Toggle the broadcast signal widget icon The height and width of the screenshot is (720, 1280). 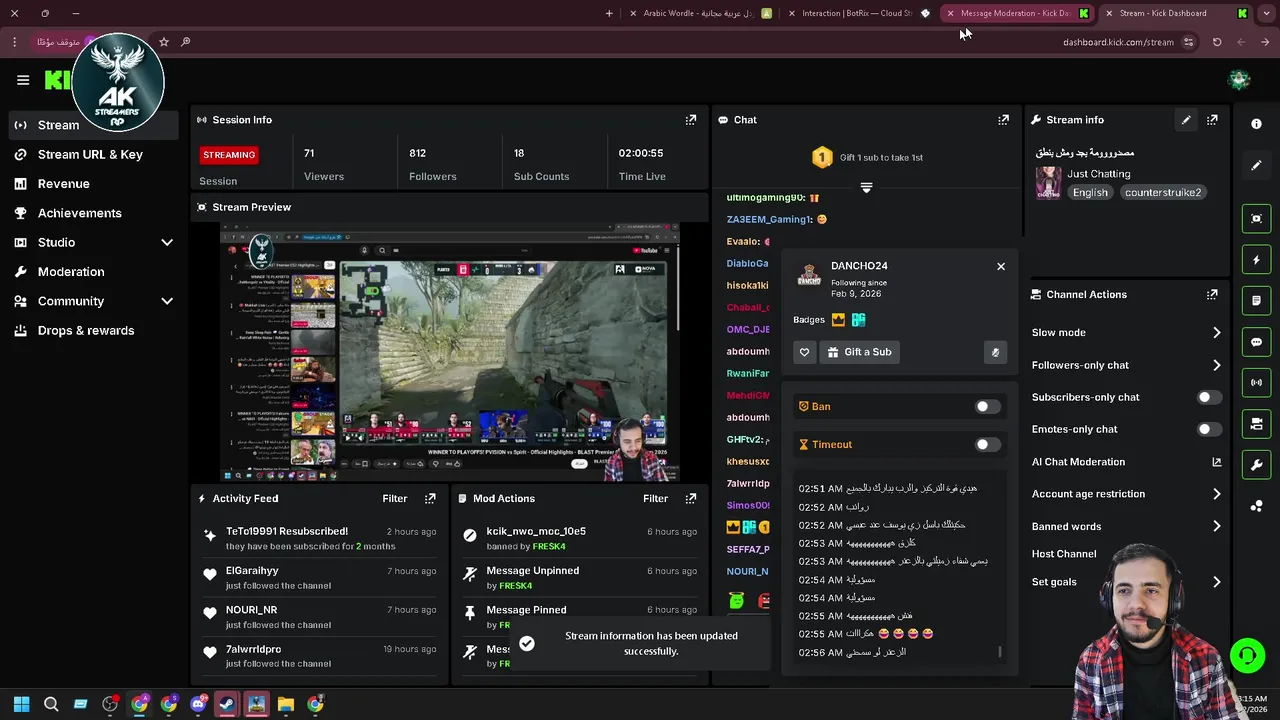[x=1256, y=383]
